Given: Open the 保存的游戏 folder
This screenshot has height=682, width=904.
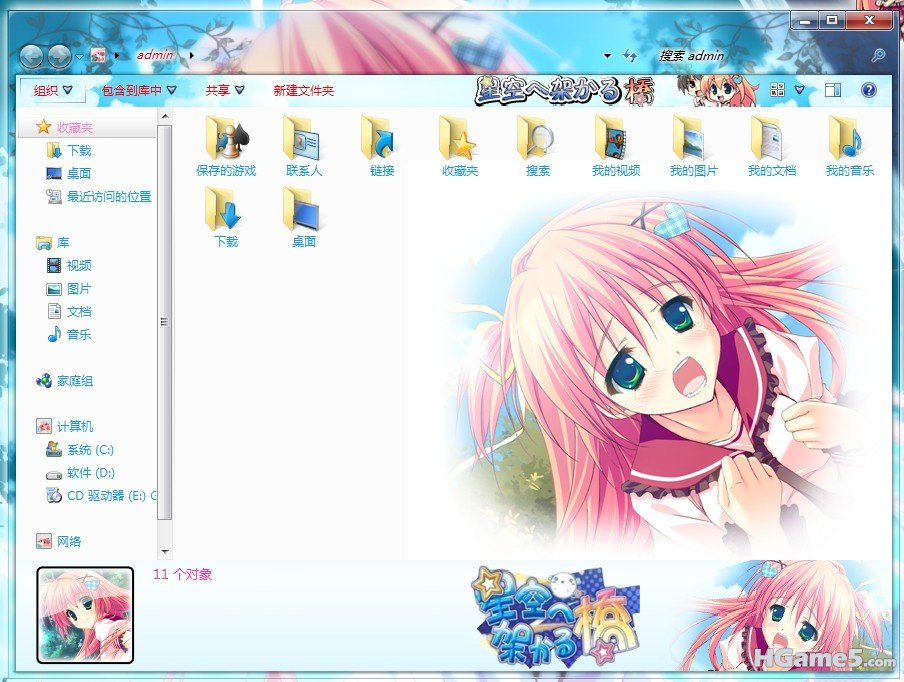Looking at the screenshot, I should (x=226, y=145).
